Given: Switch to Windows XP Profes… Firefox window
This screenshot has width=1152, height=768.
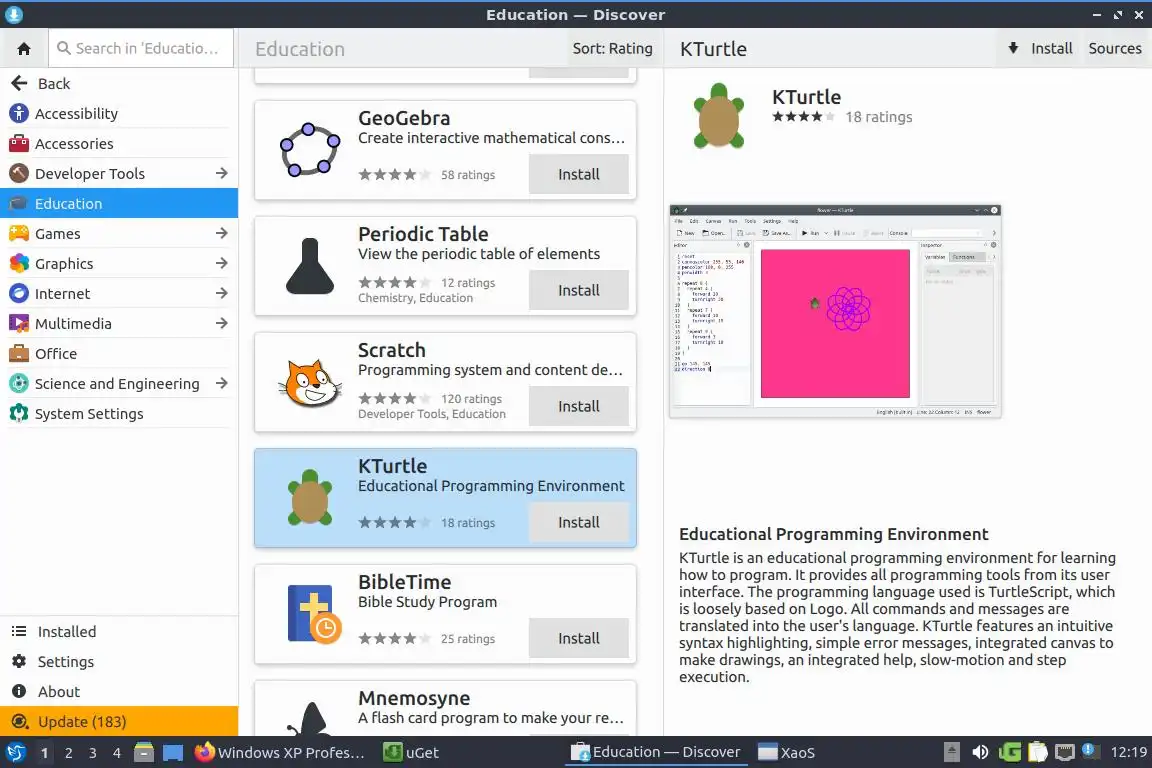Looking at the screenshot, I should pos(280,753).
